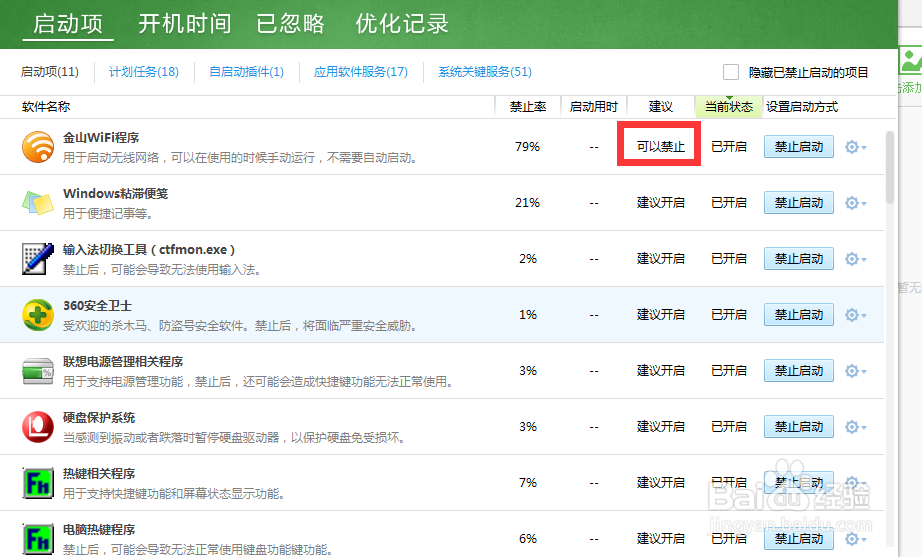Click the 6% disable rate value
This screenshot has width=922, height=557.
(527, 539)
